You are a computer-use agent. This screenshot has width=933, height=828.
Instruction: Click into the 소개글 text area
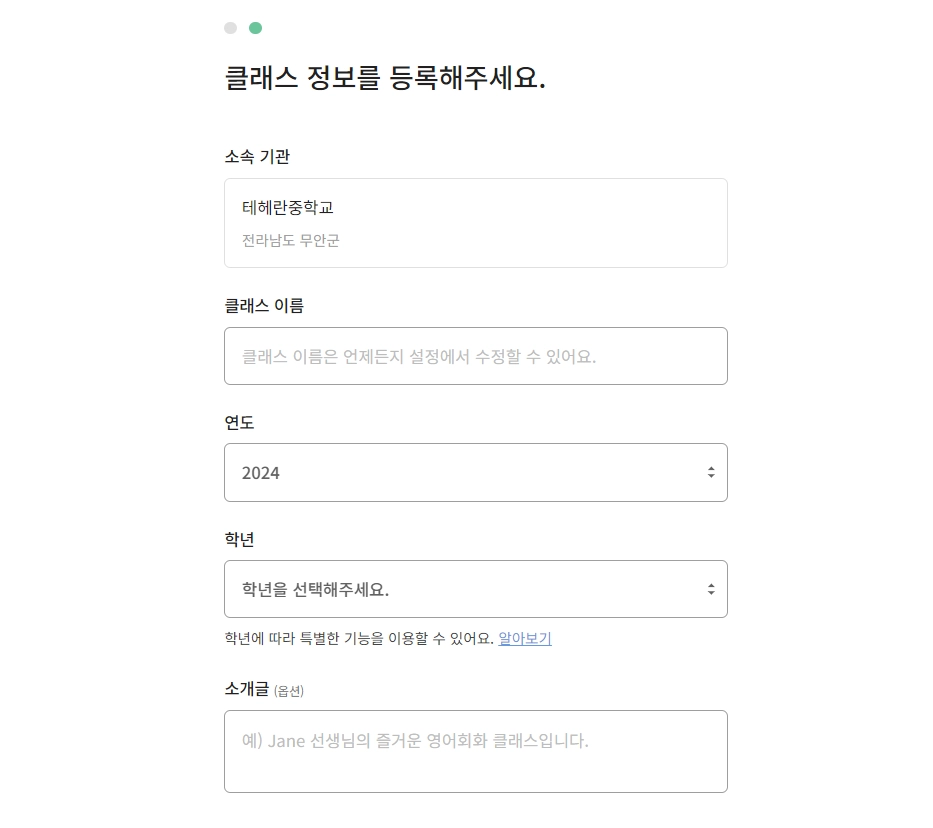point(475,751)
